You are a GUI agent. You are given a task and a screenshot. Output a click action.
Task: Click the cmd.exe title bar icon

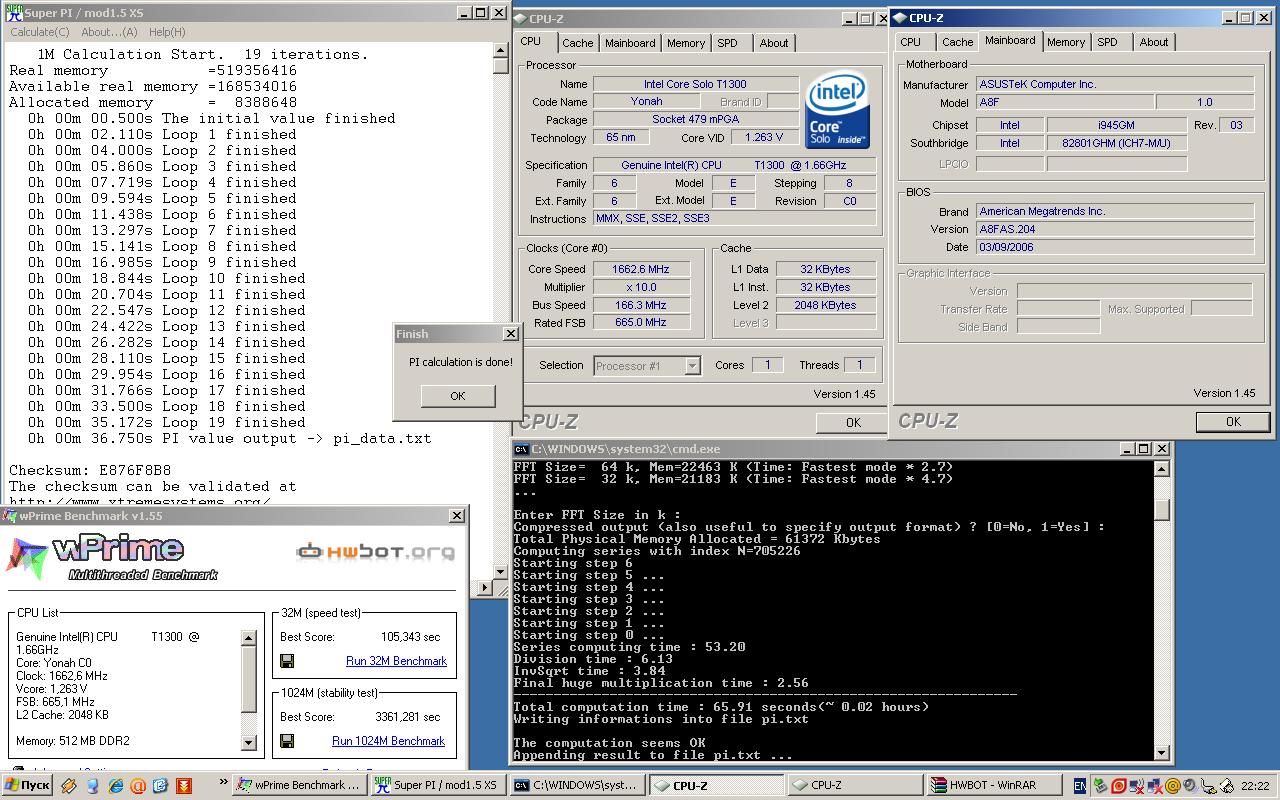(522, 449)
